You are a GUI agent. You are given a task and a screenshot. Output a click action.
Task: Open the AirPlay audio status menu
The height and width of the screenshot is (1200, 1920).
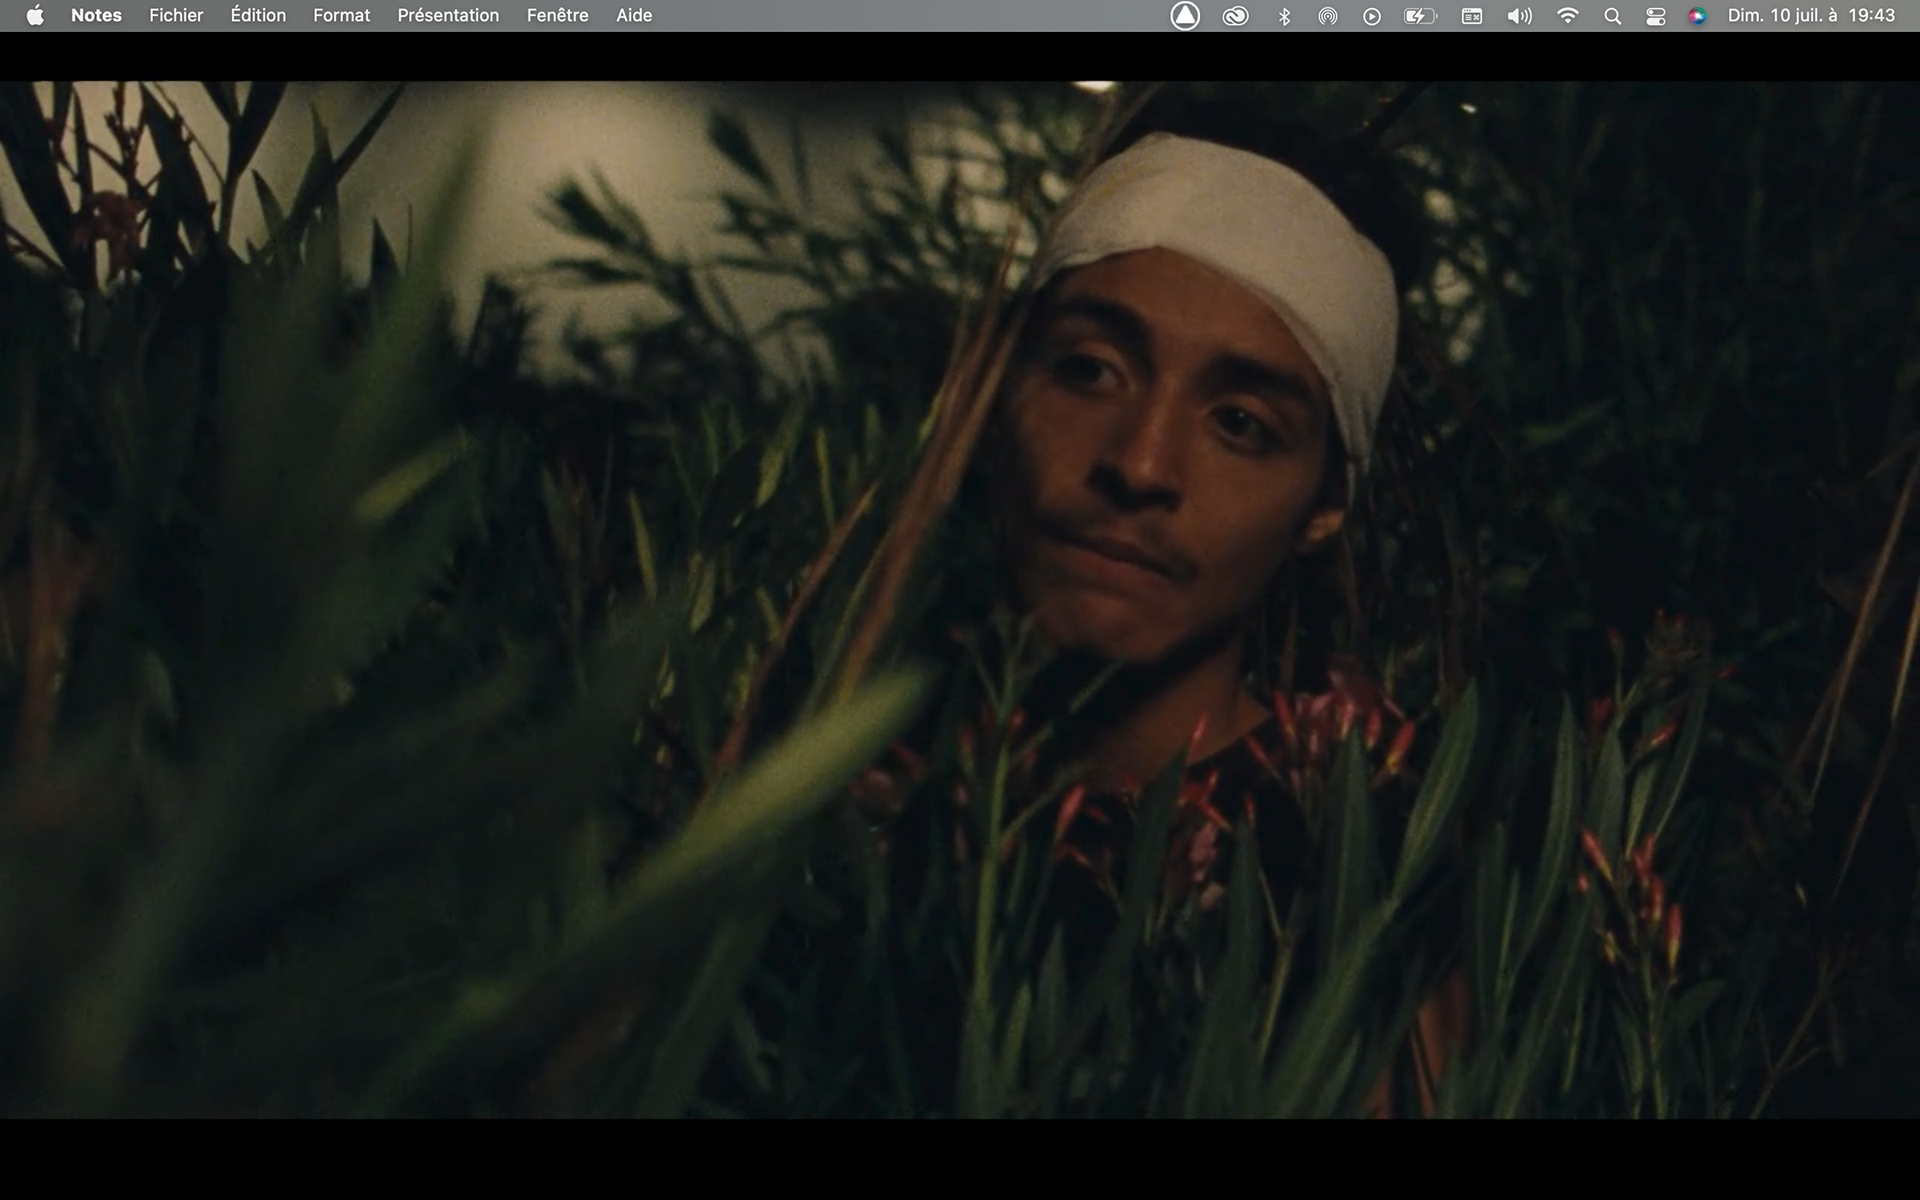click(x=1327, y=16)
